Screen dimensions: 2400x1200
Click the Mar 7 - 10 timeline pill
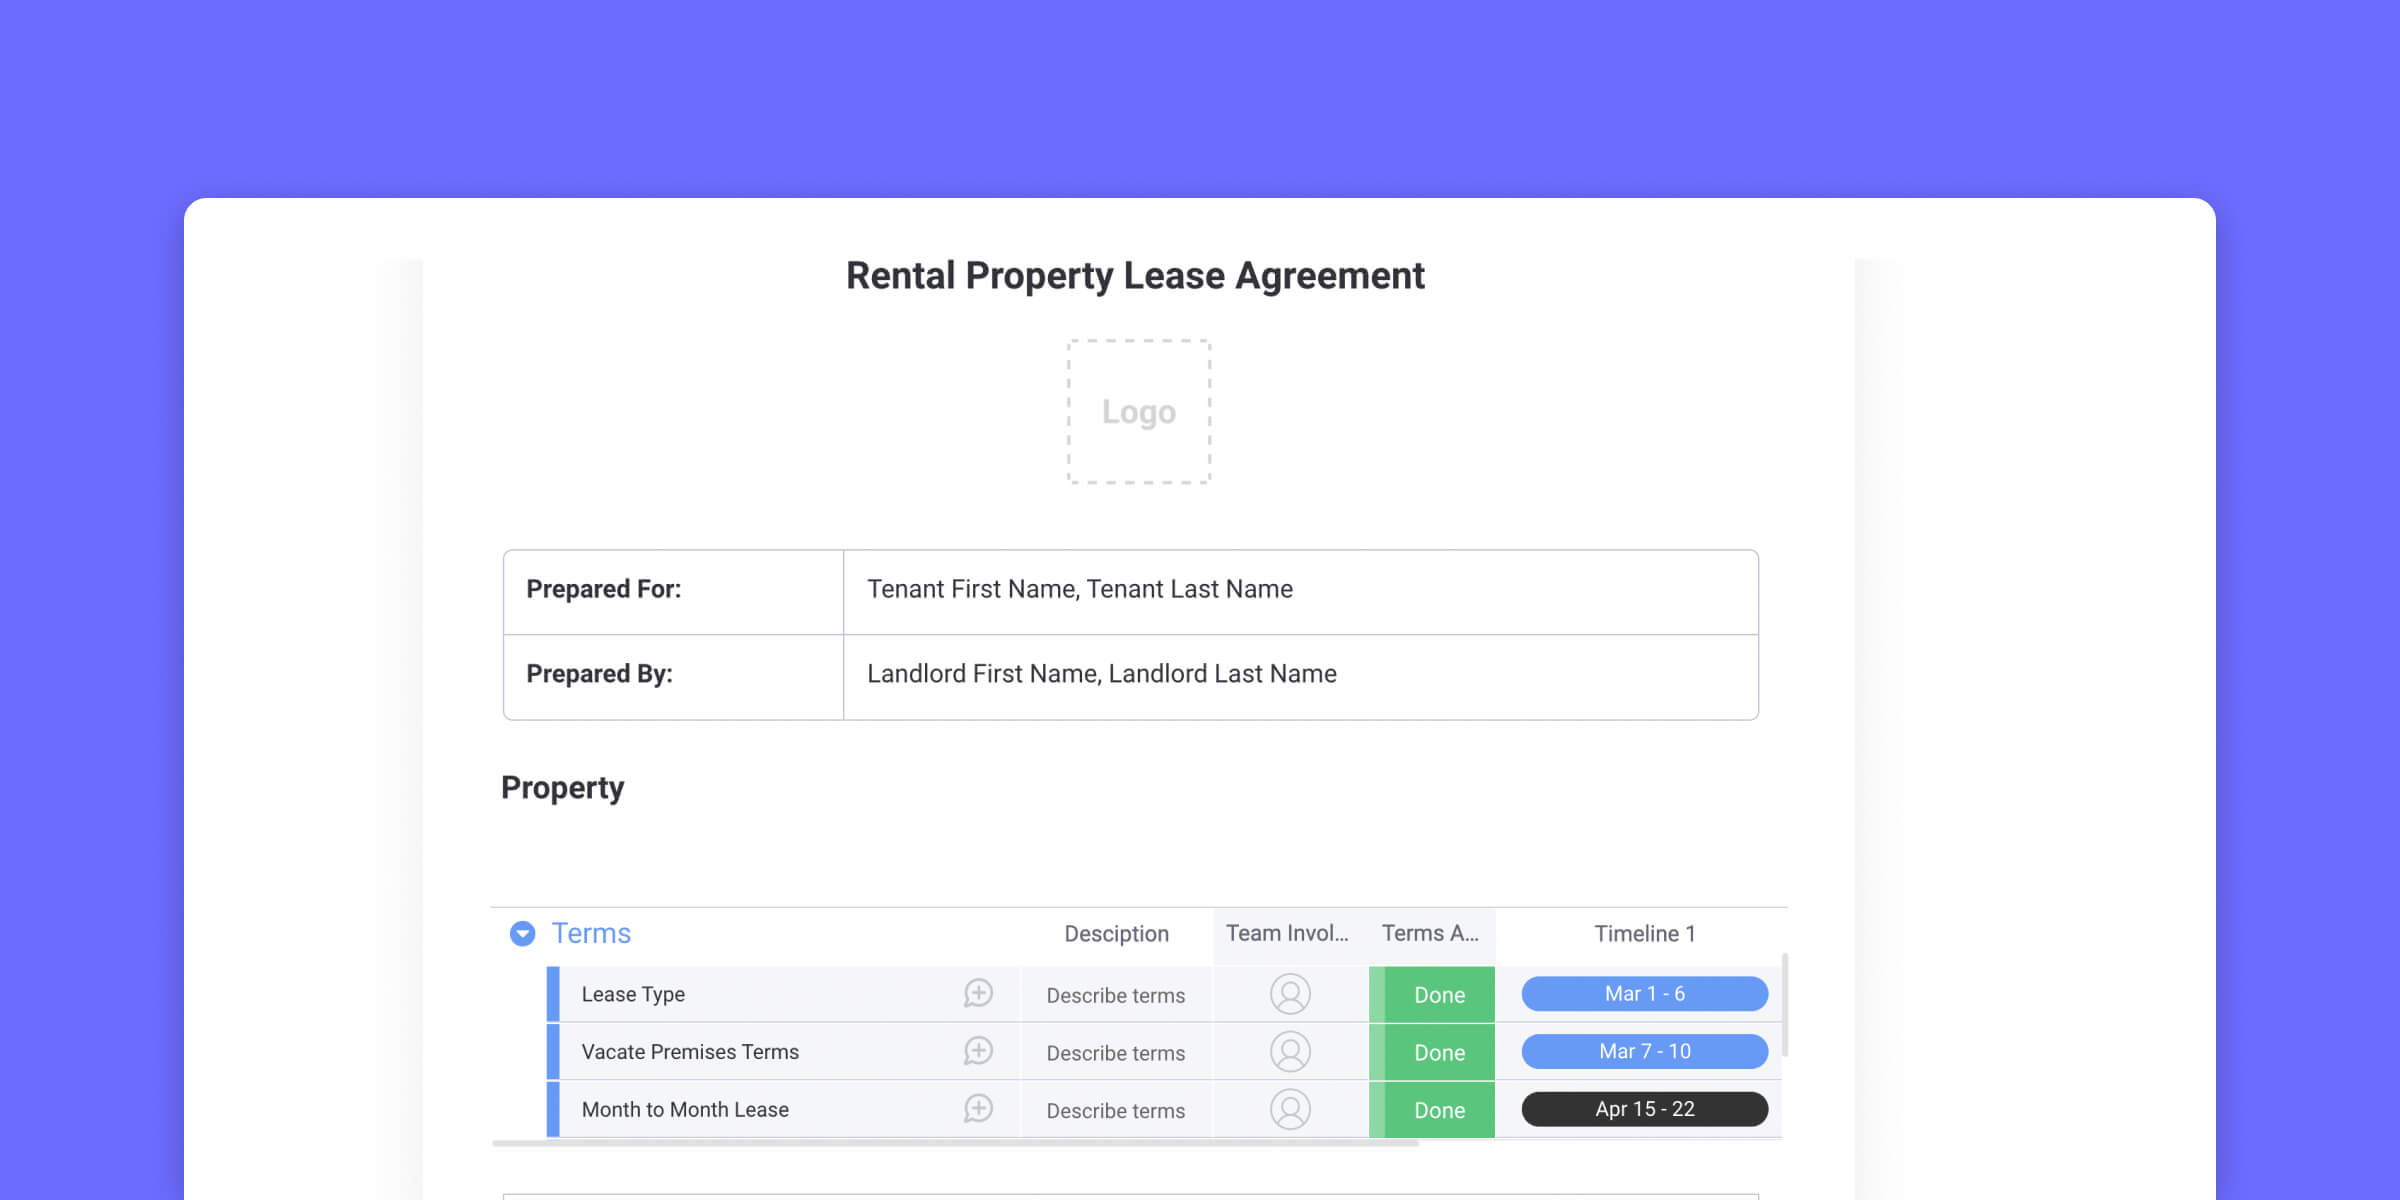tap(1644, 1051)
